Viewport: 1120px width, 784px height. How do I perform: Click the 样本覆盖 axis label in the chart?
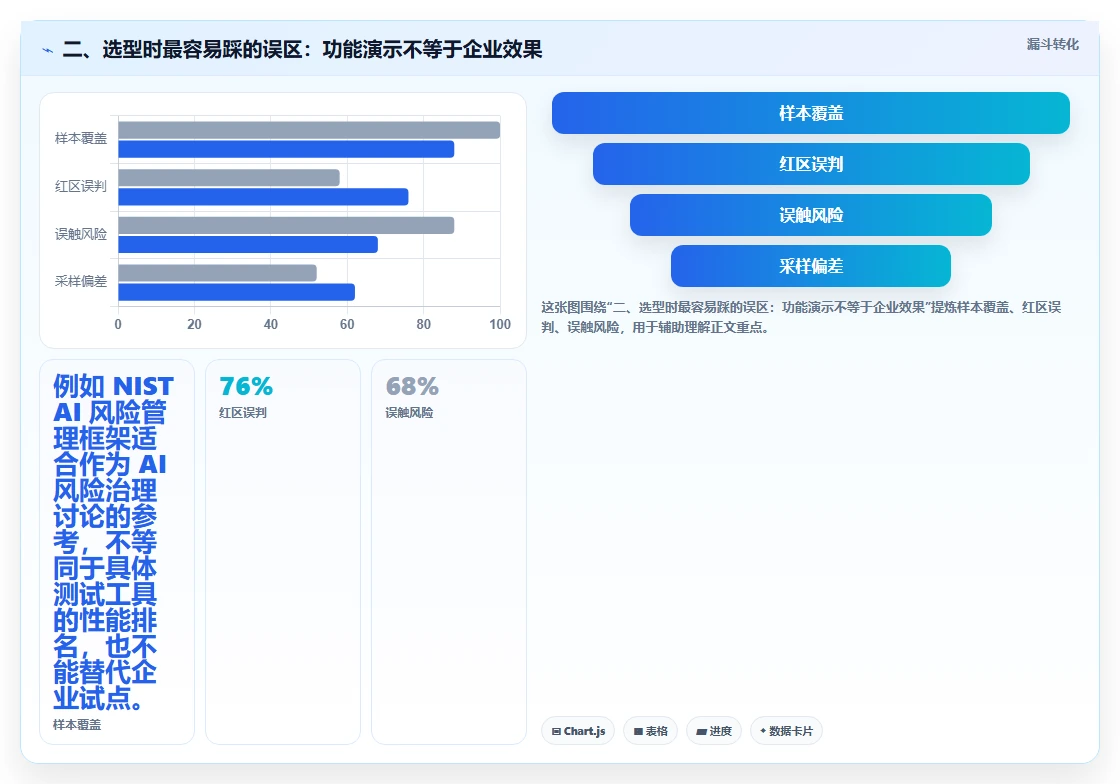[x=81, y=139]
